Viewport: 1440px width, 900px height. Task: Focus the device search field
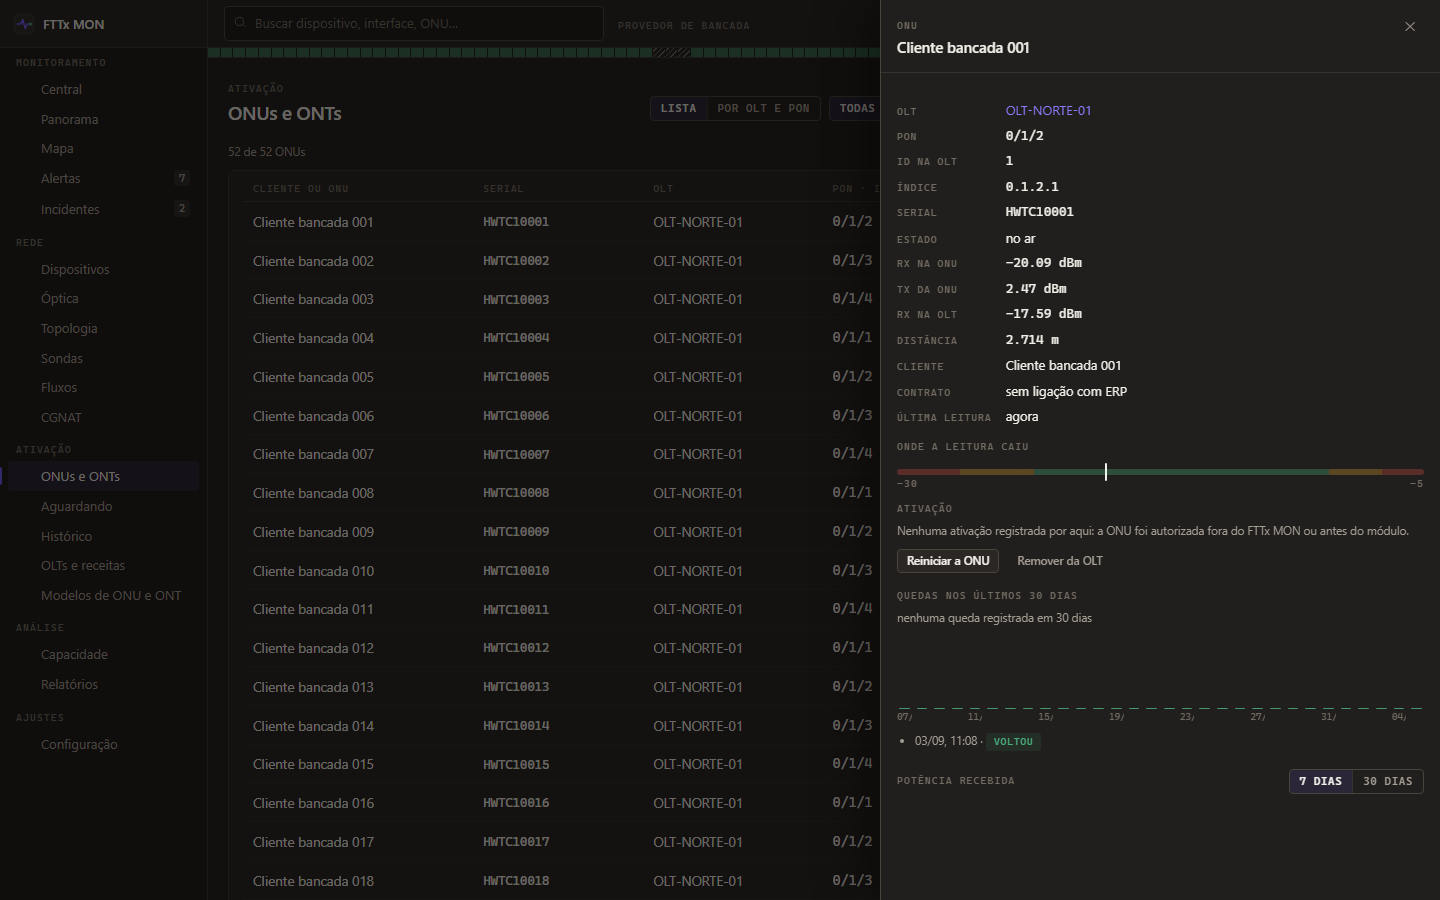point(414,23)
